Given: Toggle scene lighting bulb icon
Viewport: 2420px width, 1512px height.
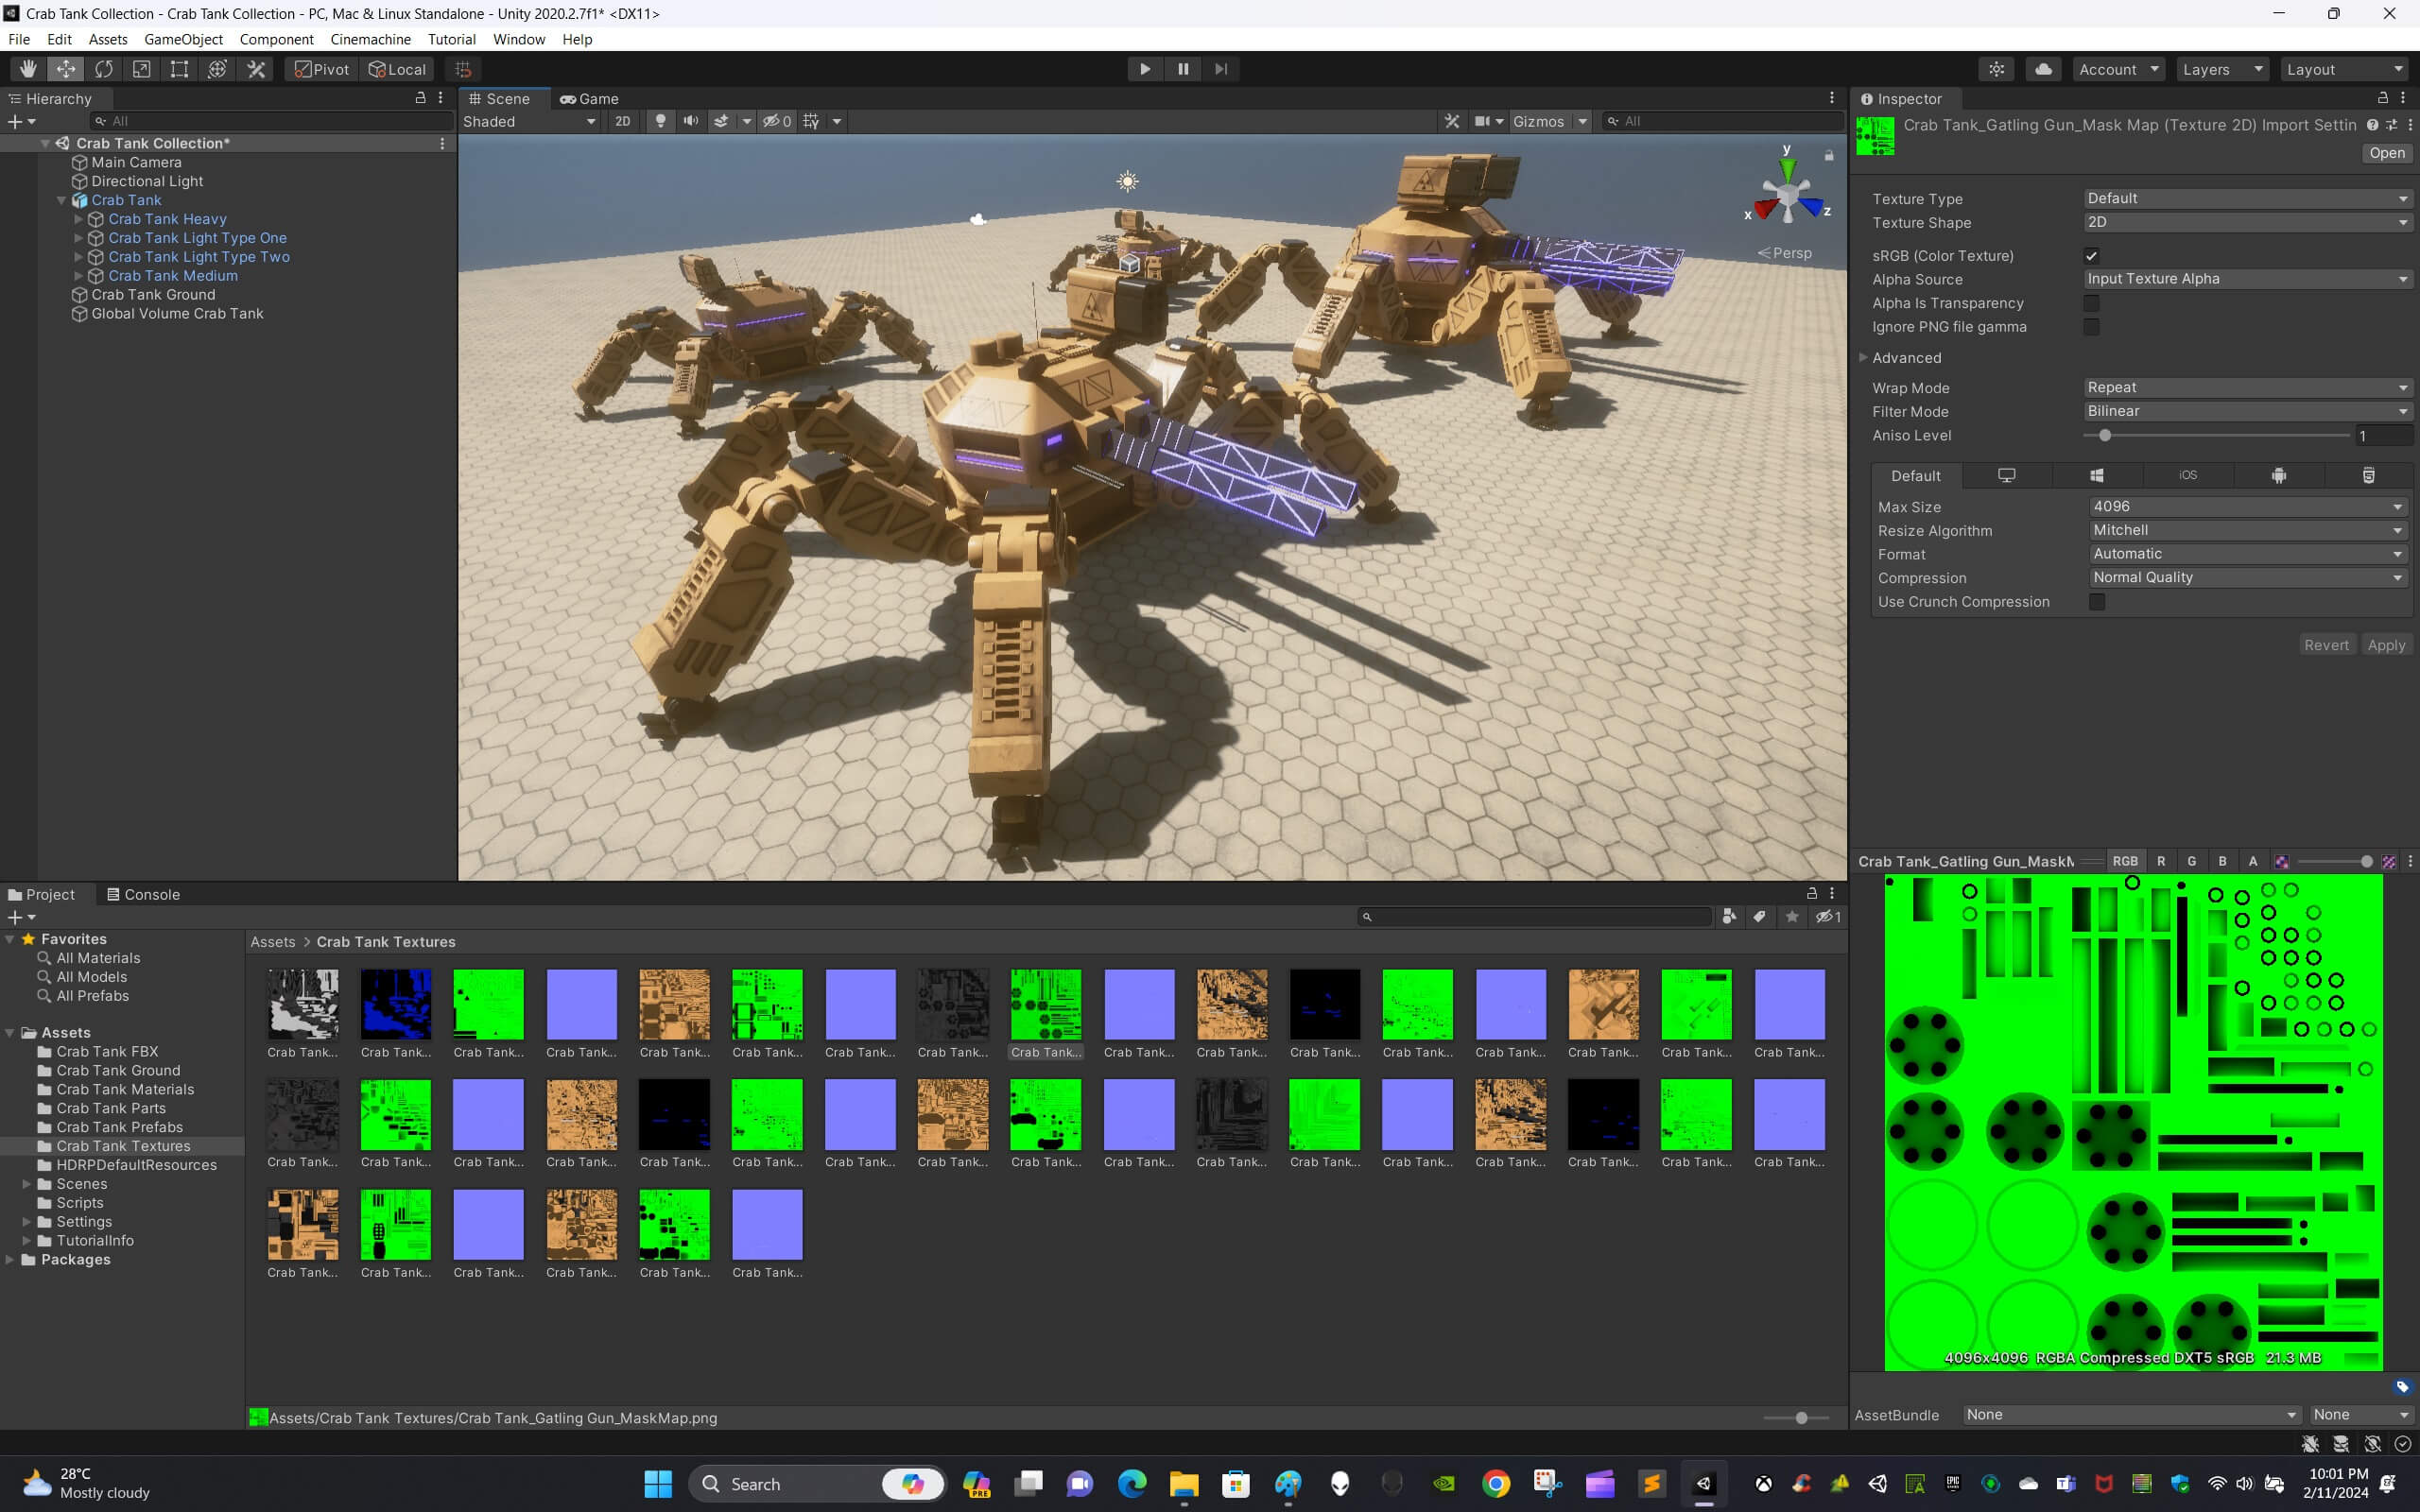Looking at the screenshot, I should click(x=660, y=121).
